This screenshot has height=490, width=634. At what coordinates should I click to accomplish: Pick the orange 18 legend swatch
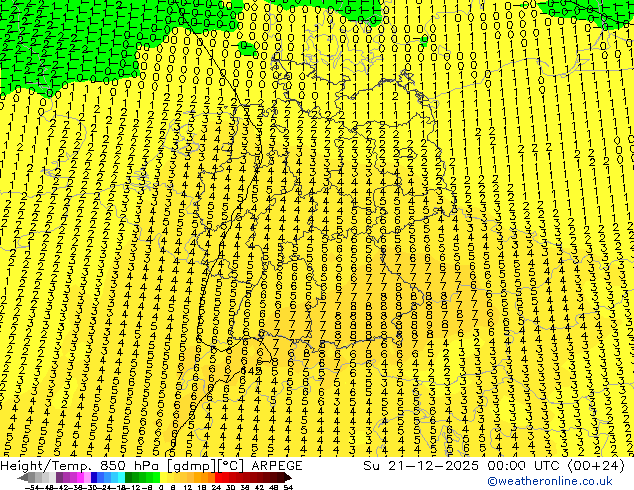pyautogui.click(x=205, y=477)
